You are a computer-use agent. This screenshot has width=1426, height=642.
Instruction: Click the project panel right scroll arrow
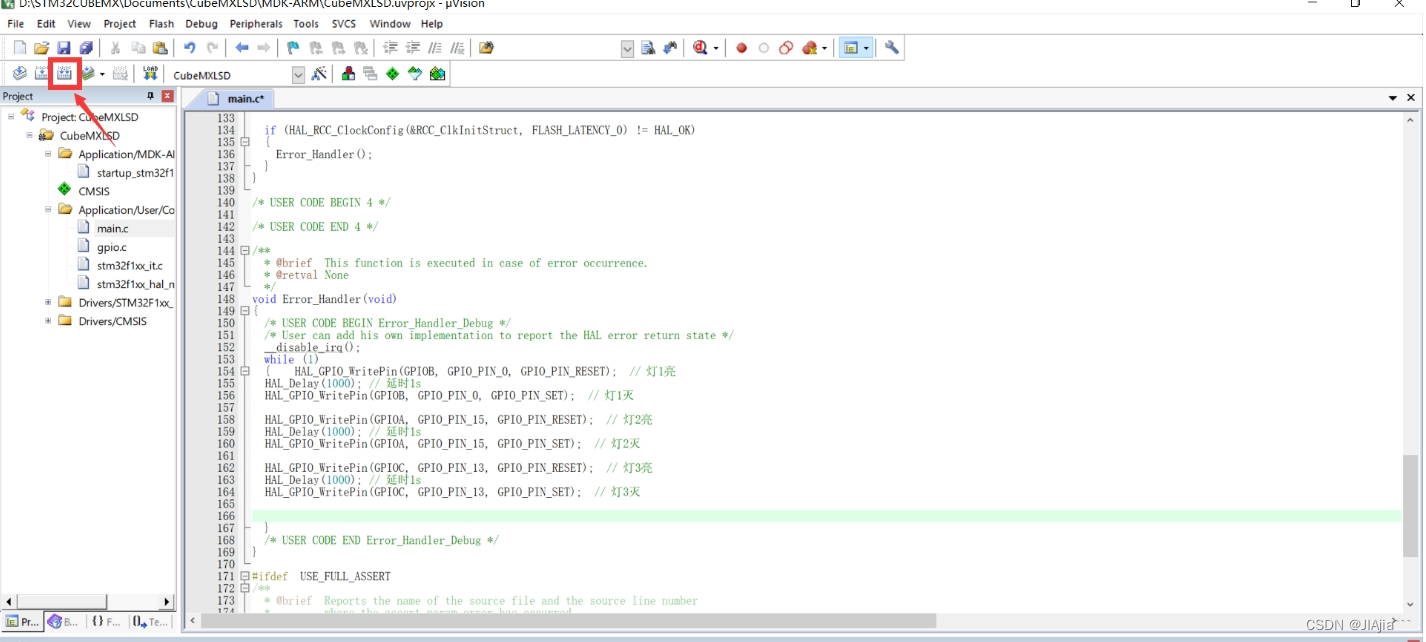pos(168,603)
